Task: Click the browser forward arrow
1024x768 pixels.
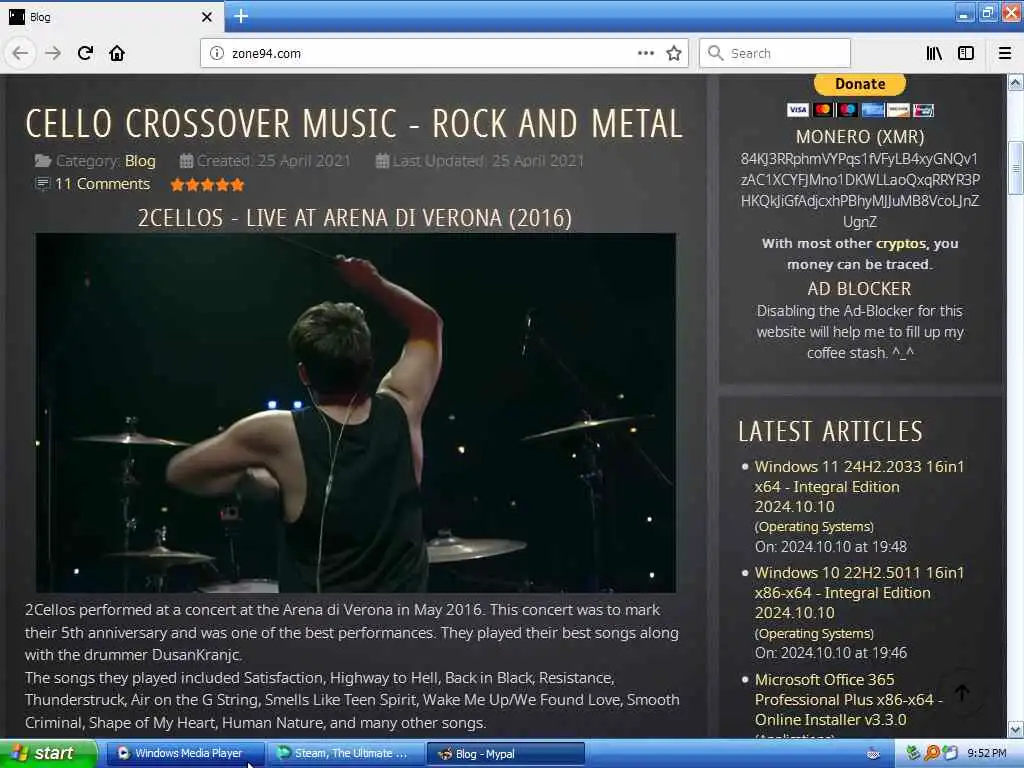Action: click(53, 53)
